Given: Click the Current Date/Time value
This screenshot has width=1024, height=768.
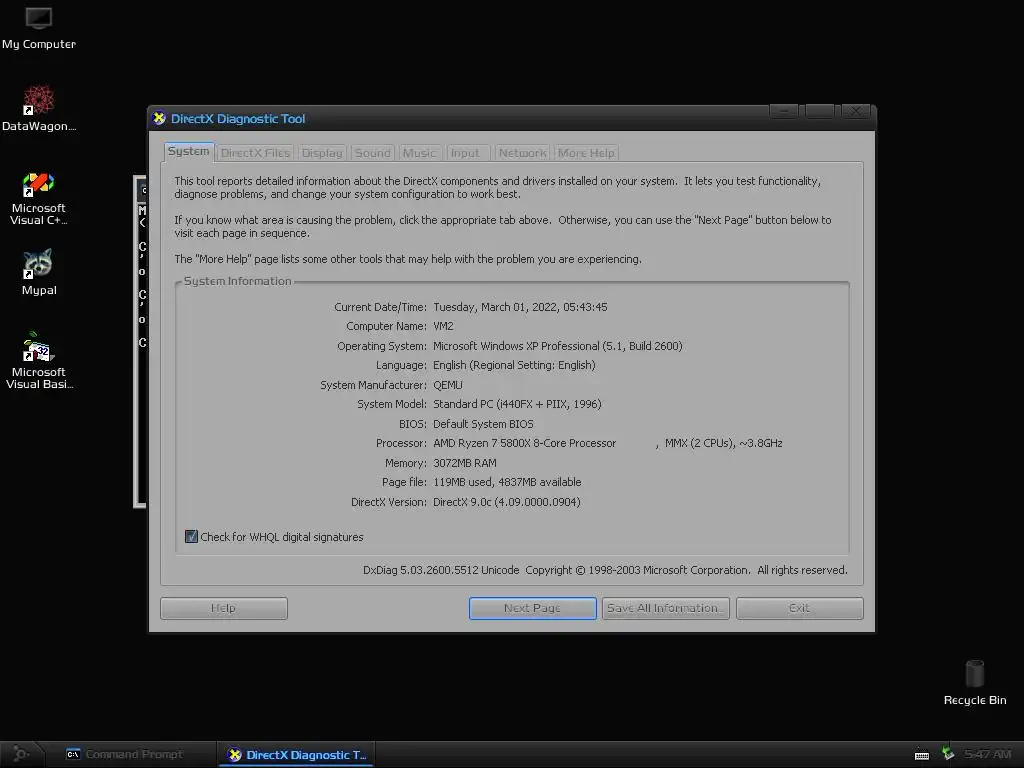Looking at the screenshot, I should (x=520, y=307).
